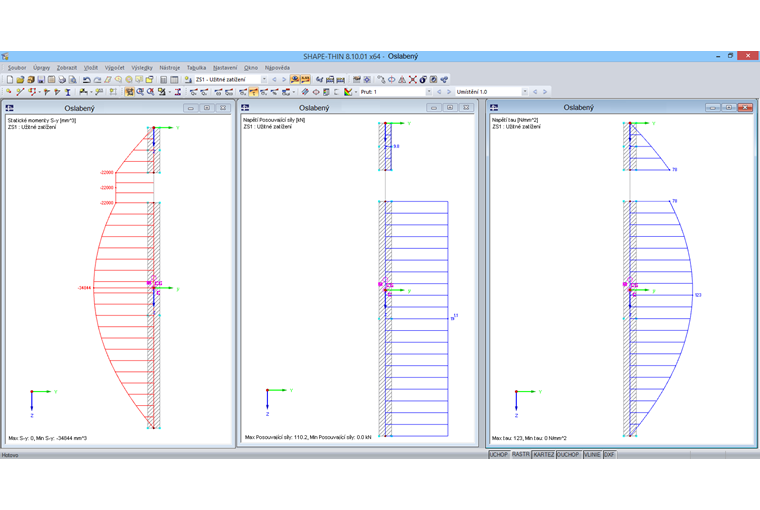Click the -34044 value label in the left diagram
This screenshot has width=760, height=510.
pyautogui.click(x=84, y=288)
